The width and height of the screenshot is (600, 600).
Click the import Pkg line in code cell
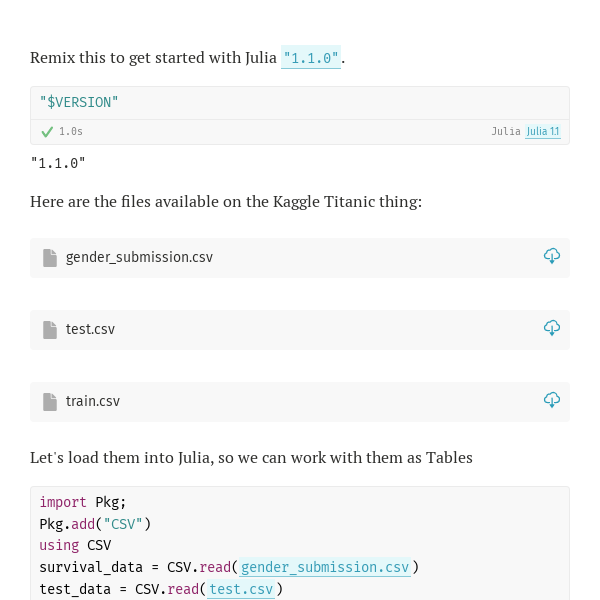[83, 502]
